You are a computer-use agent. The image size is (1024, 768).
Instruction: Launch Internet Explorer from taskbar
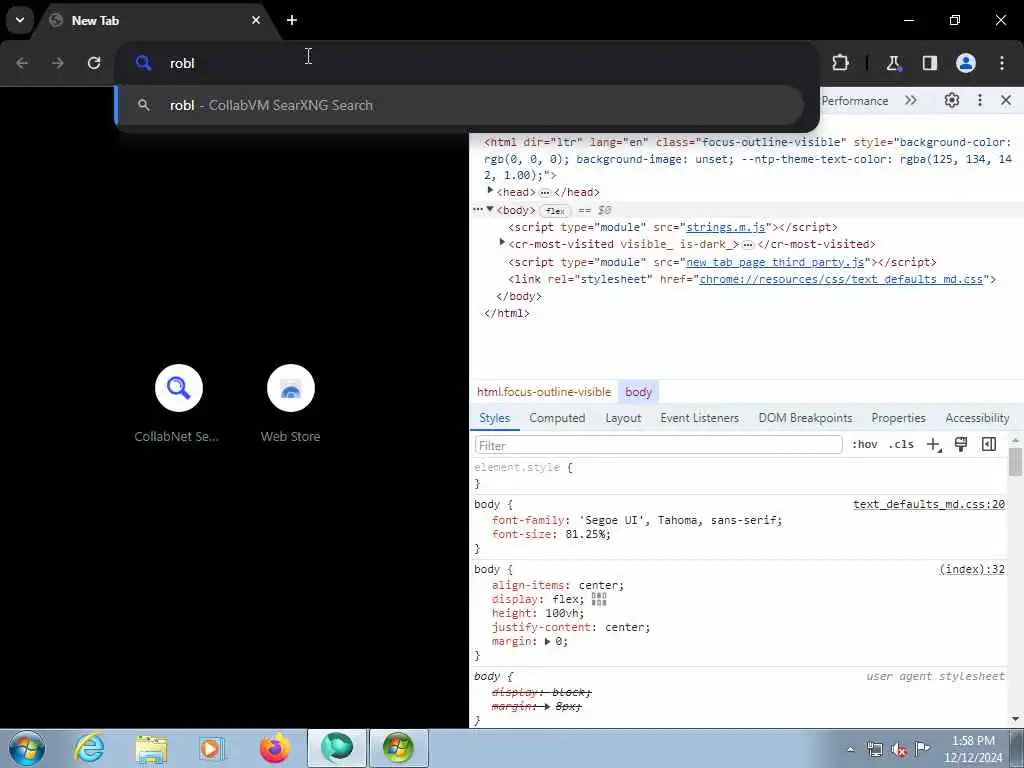click(x=89, y=748)
